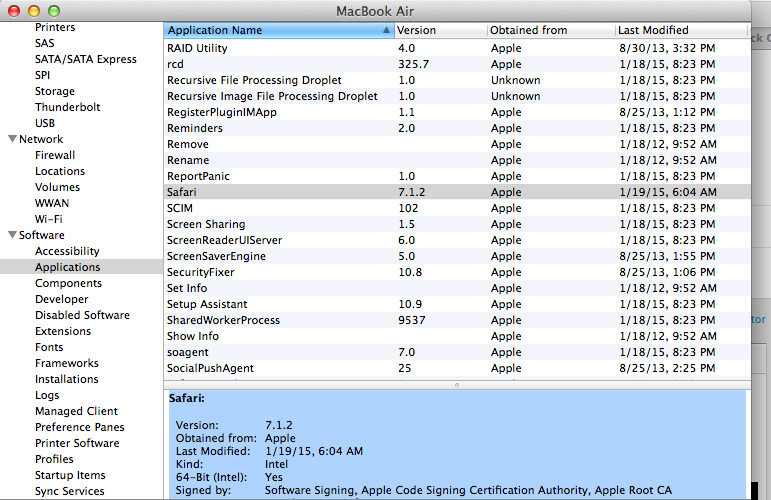The height and width of the screenshot is (500, 771).
Task: Select the Safari application row
Action: pos(457,192)
